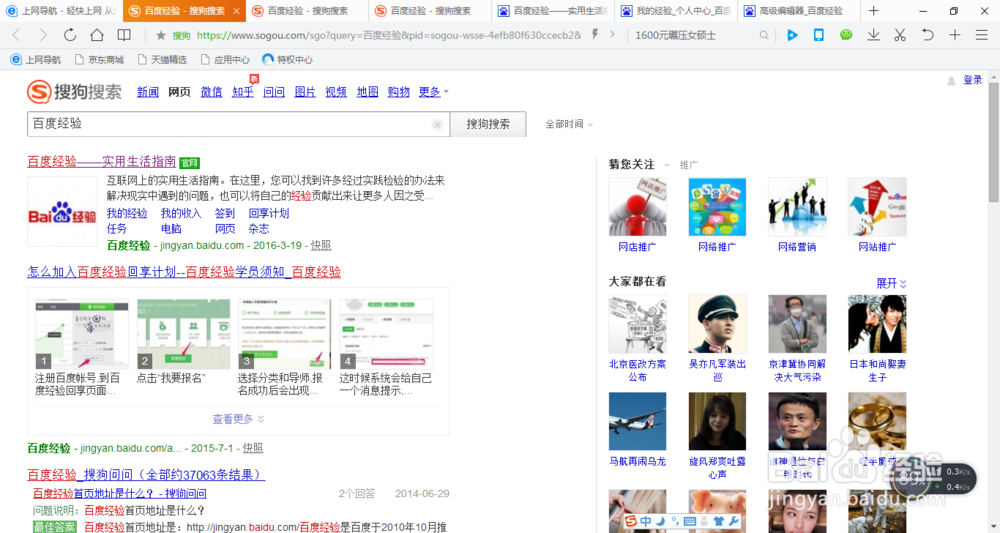Open the 网络营销 promotion thumbnail
This screenshot has width=1000, height=533.
pos(797,207)
